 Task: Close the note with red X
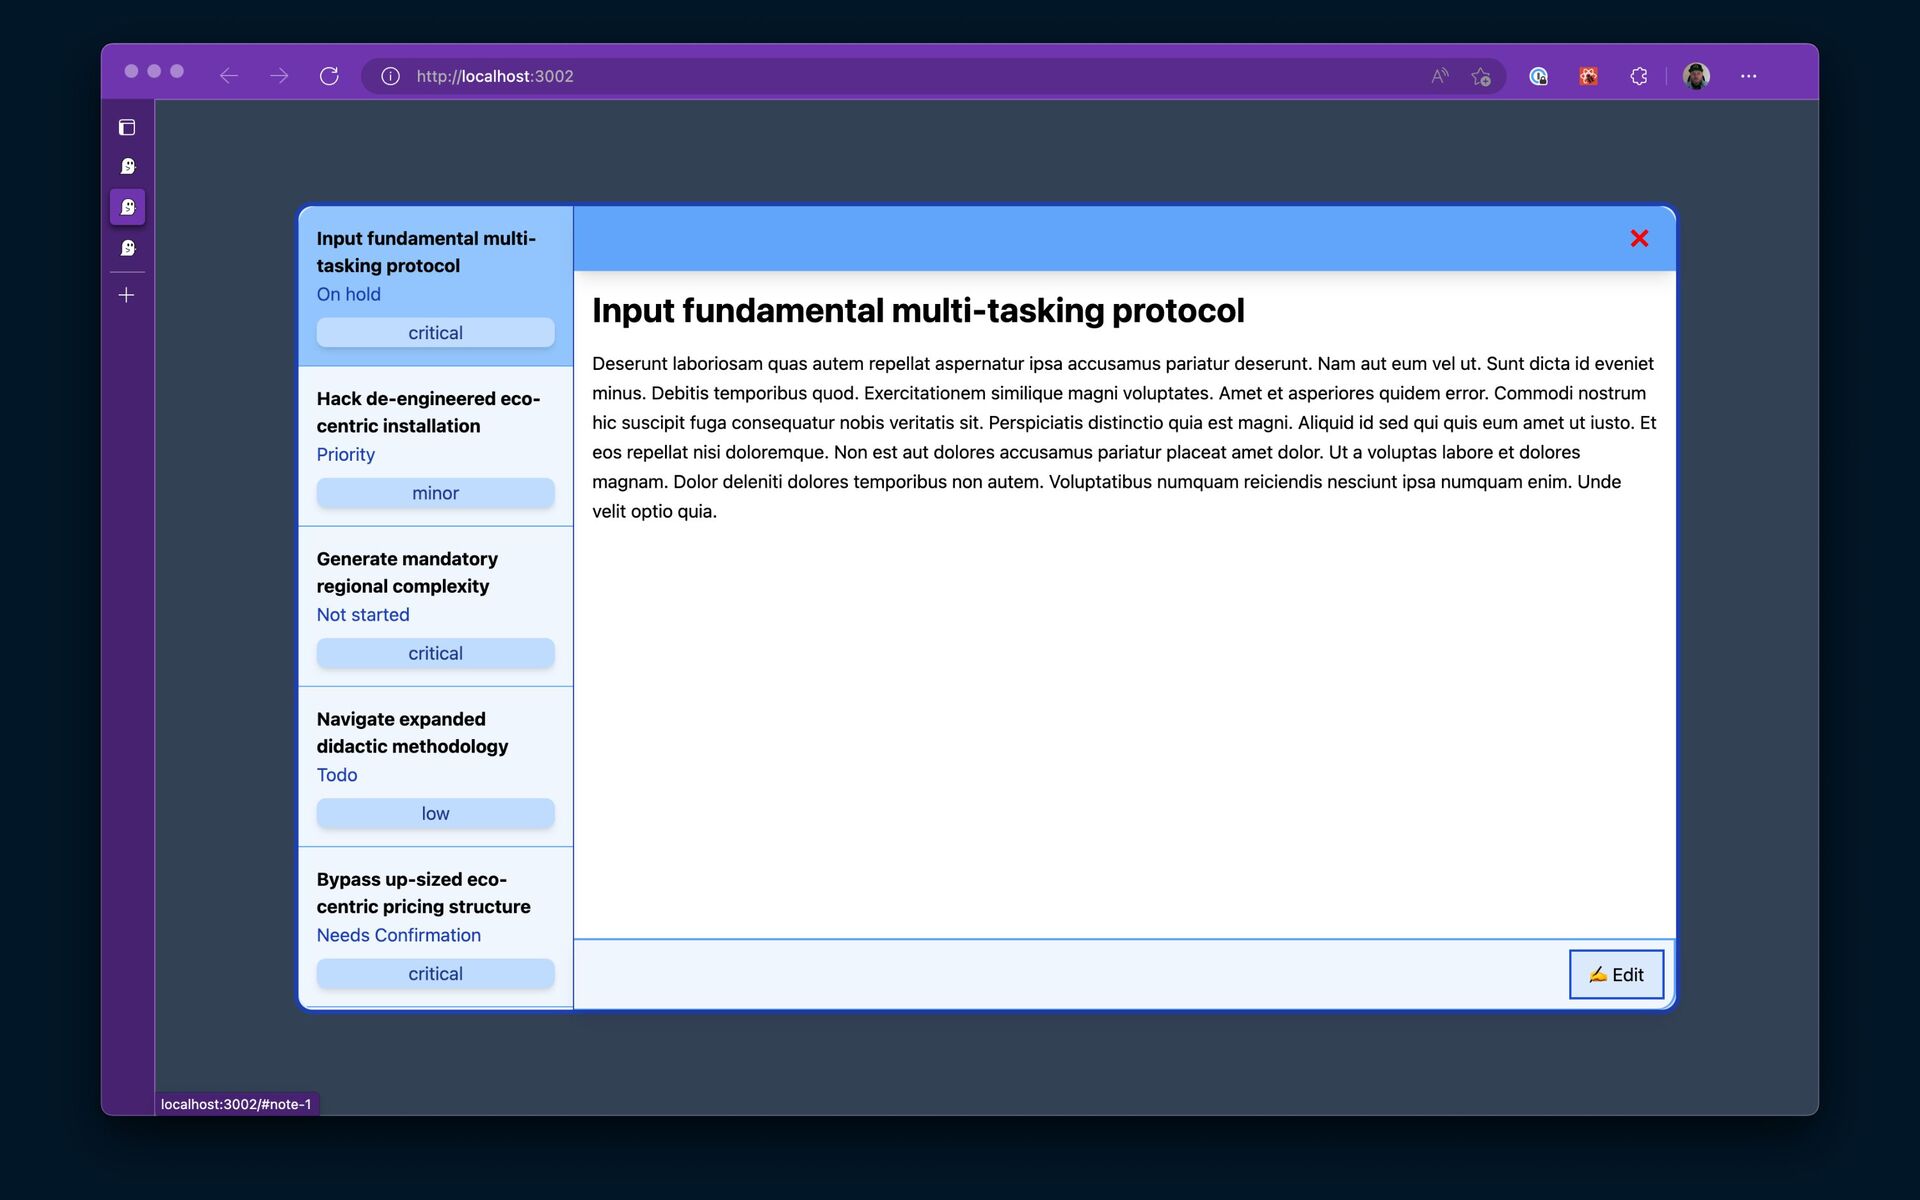pyautogui.click(x=1639, y=238)
